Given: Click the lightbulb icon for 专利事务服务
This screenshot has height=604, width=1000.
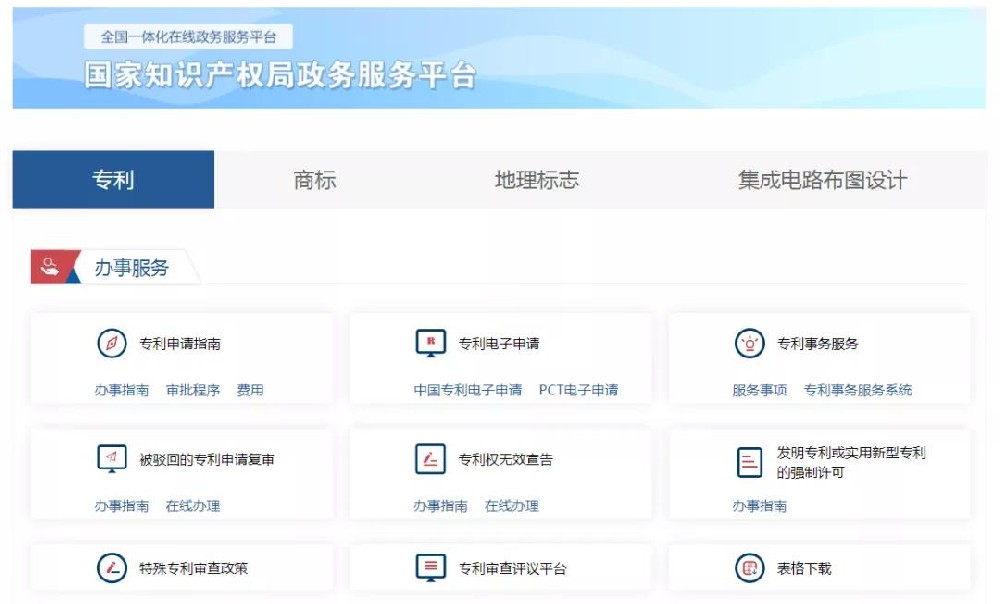Looking at the screenshot, I should click(x=749, y=343).
